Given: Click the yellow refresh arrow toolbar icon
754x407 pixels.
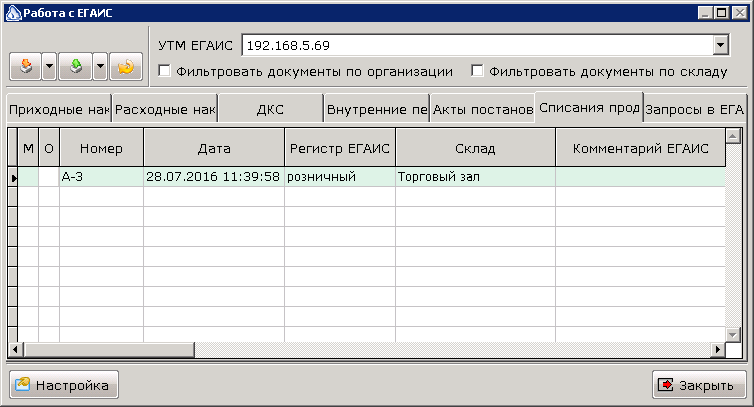Looking at the screenshot, I should pos(126,66).
